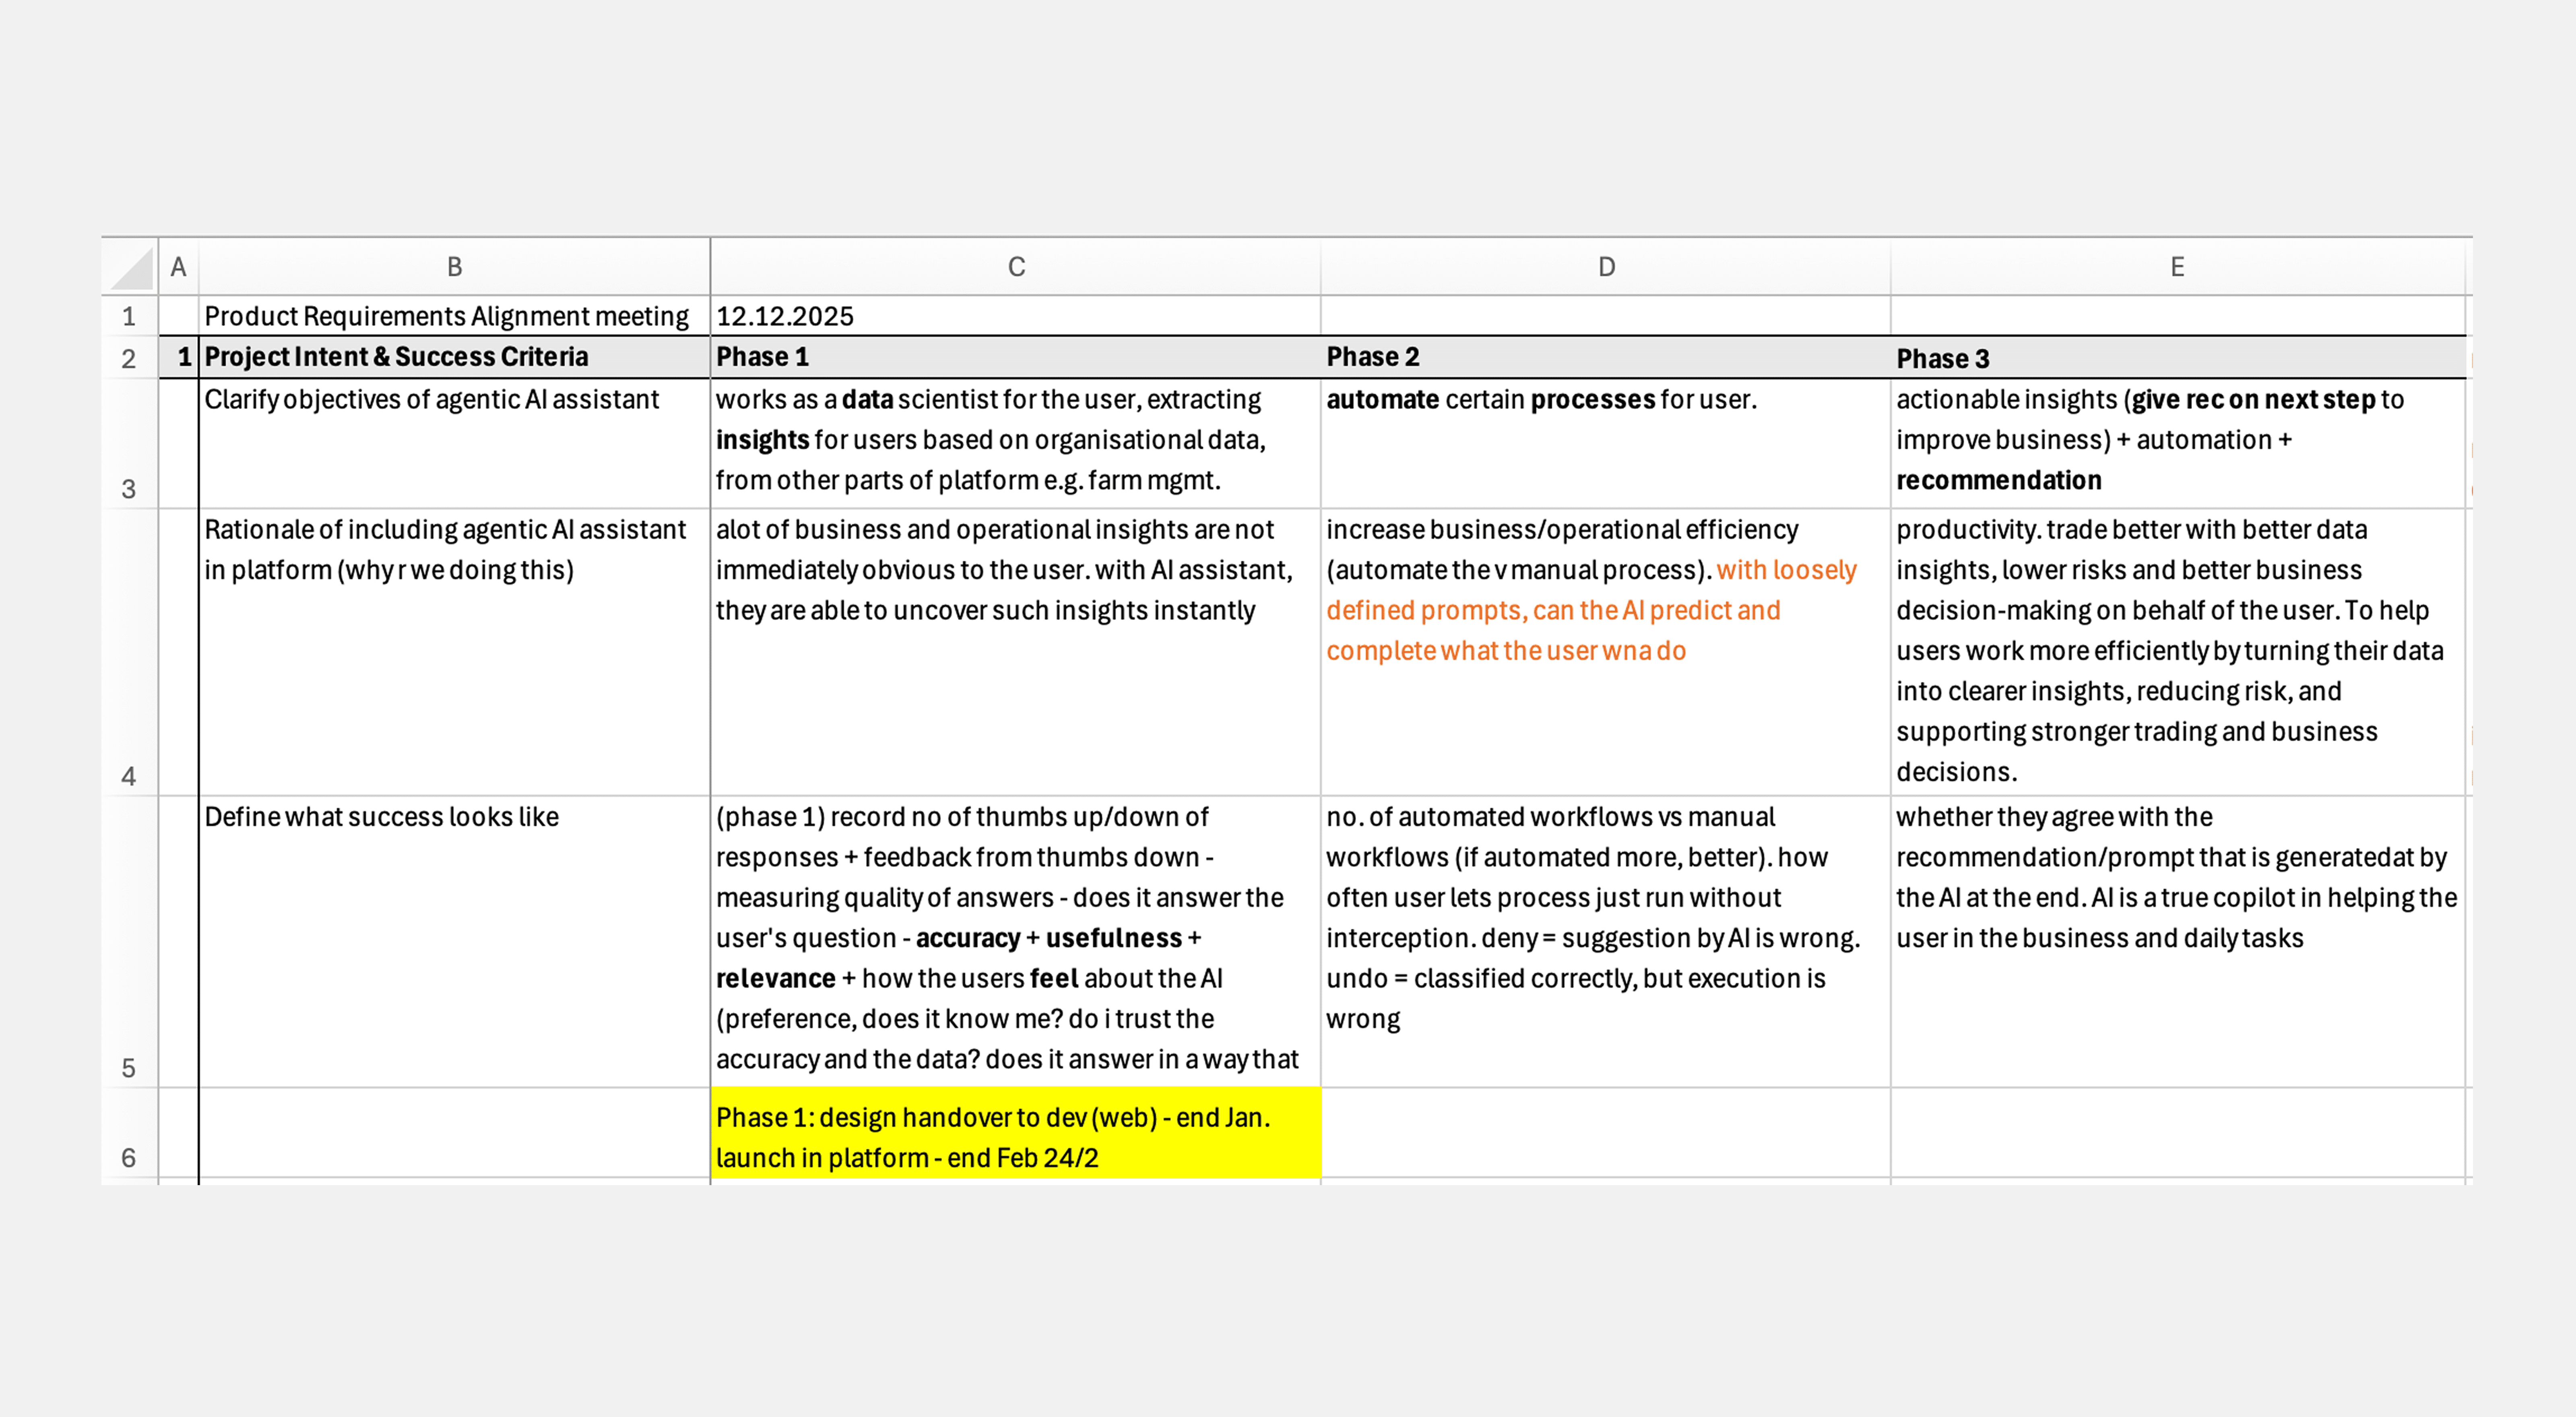Select column D header

point(1605,267)
